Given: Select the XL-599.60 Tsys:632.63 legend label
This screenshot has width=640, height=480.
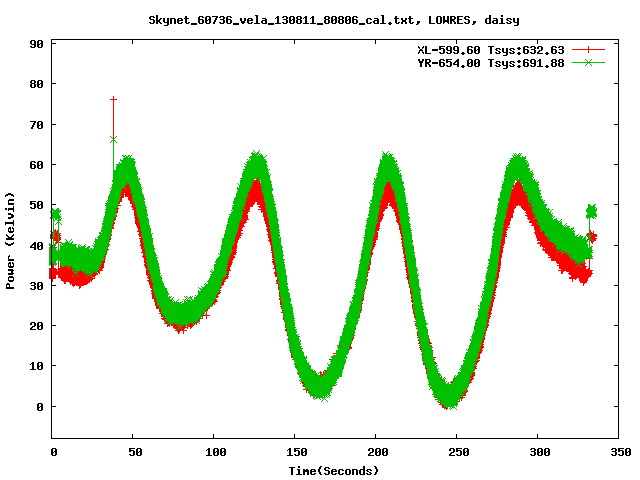Looking at the screenshot, I should pos(491,50).
